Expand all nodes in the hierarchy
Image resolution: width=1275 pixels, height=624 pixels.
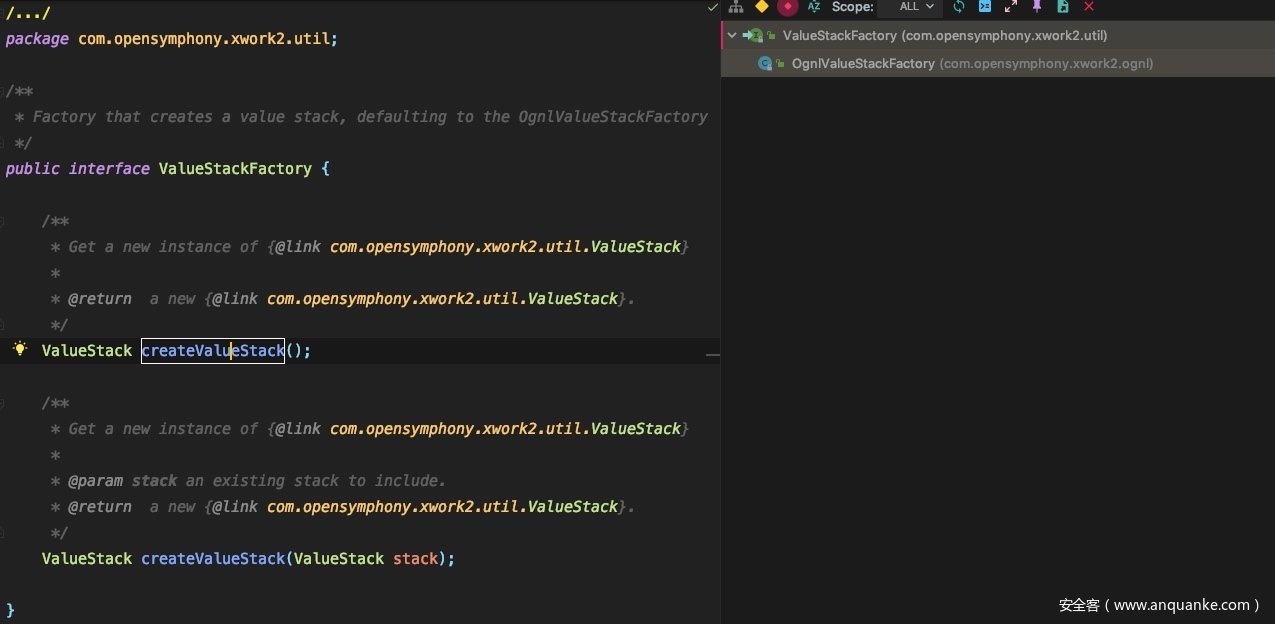(1011, 7)
